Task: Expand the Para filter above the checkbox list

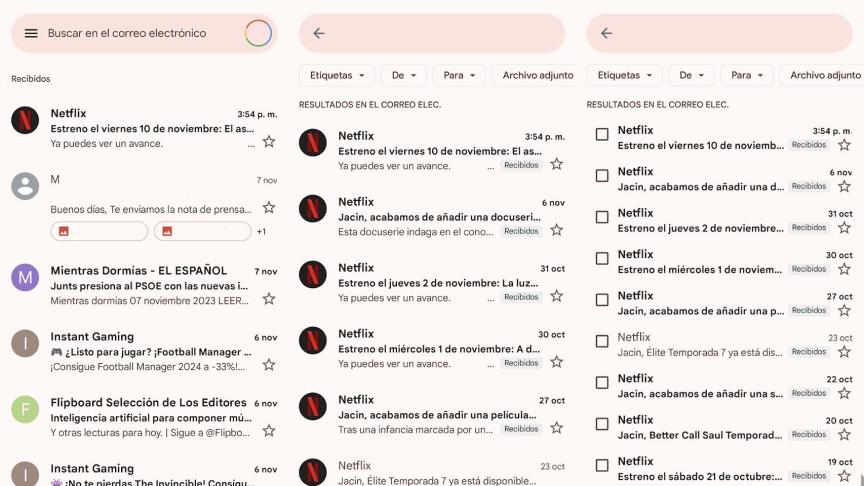Action: [x=748, y=75]
